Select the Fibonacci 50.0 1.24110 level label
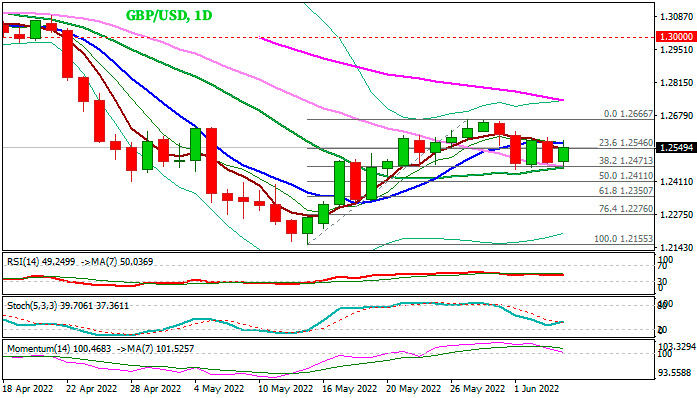The height and width of the screenshot is (398, 697). pyautogui.click(x=626, y=176)
